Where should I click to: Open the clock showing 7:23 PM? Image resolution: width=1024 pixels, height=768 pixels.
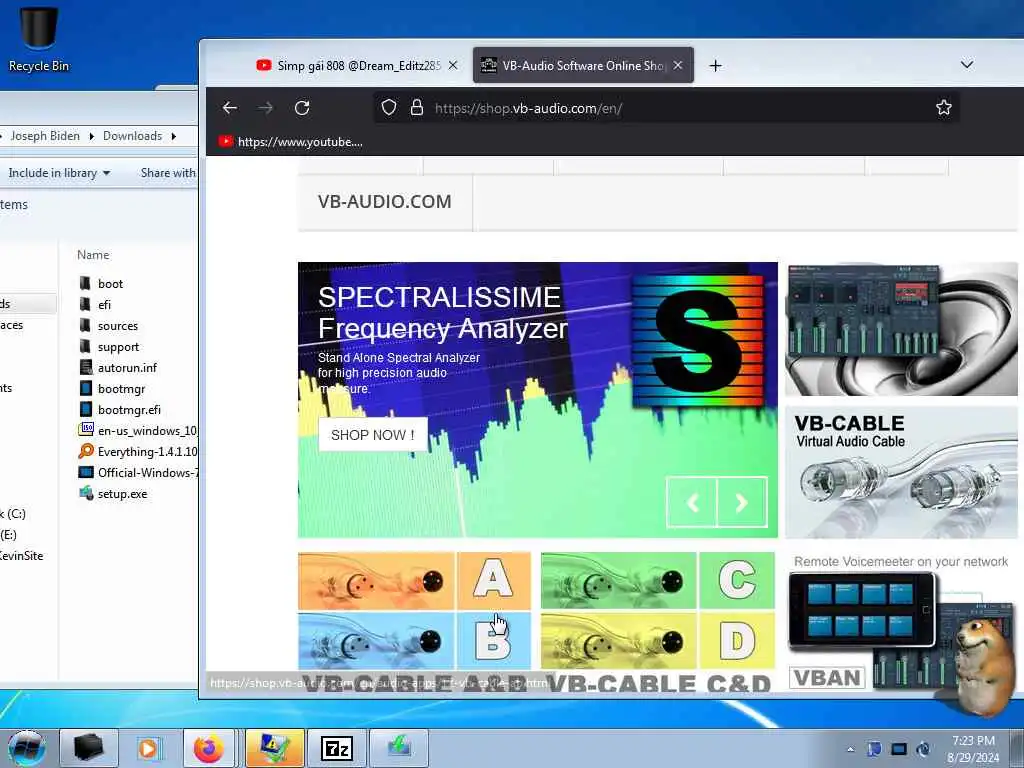[x=973, y=748]
